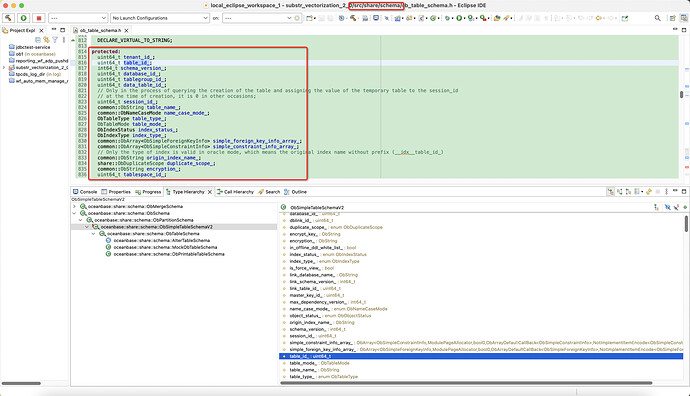690x396 pixels.
Task: Open the toolbar Search magnifier icon
Action: click(657, 18)
